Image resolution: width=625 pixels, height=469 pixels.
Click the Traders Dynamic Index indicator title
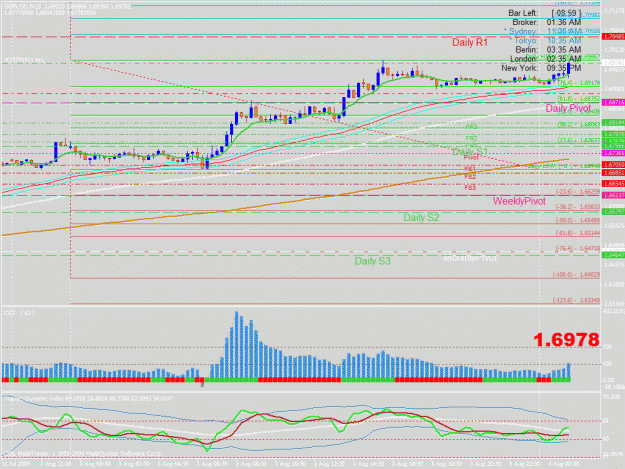coord(88,398)
